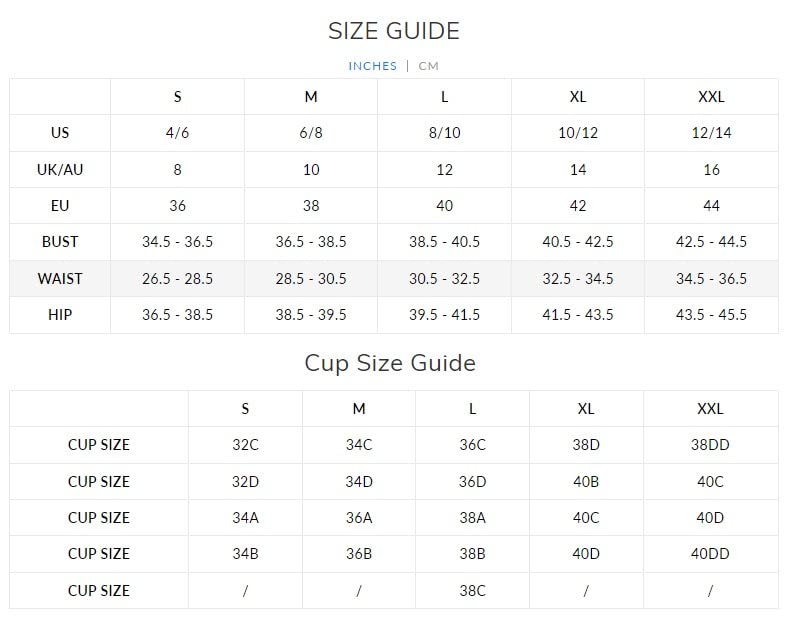Image resolution: width=788 pixels, height=631 pixels.
Task: Click bust measurement 38.5 - 40.5
Action: coord(445,242)
